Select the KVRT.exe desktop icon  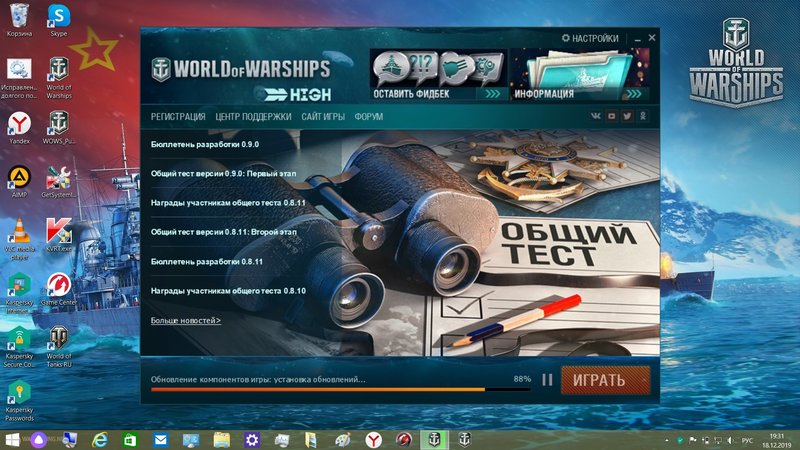[x=59, y=236]
